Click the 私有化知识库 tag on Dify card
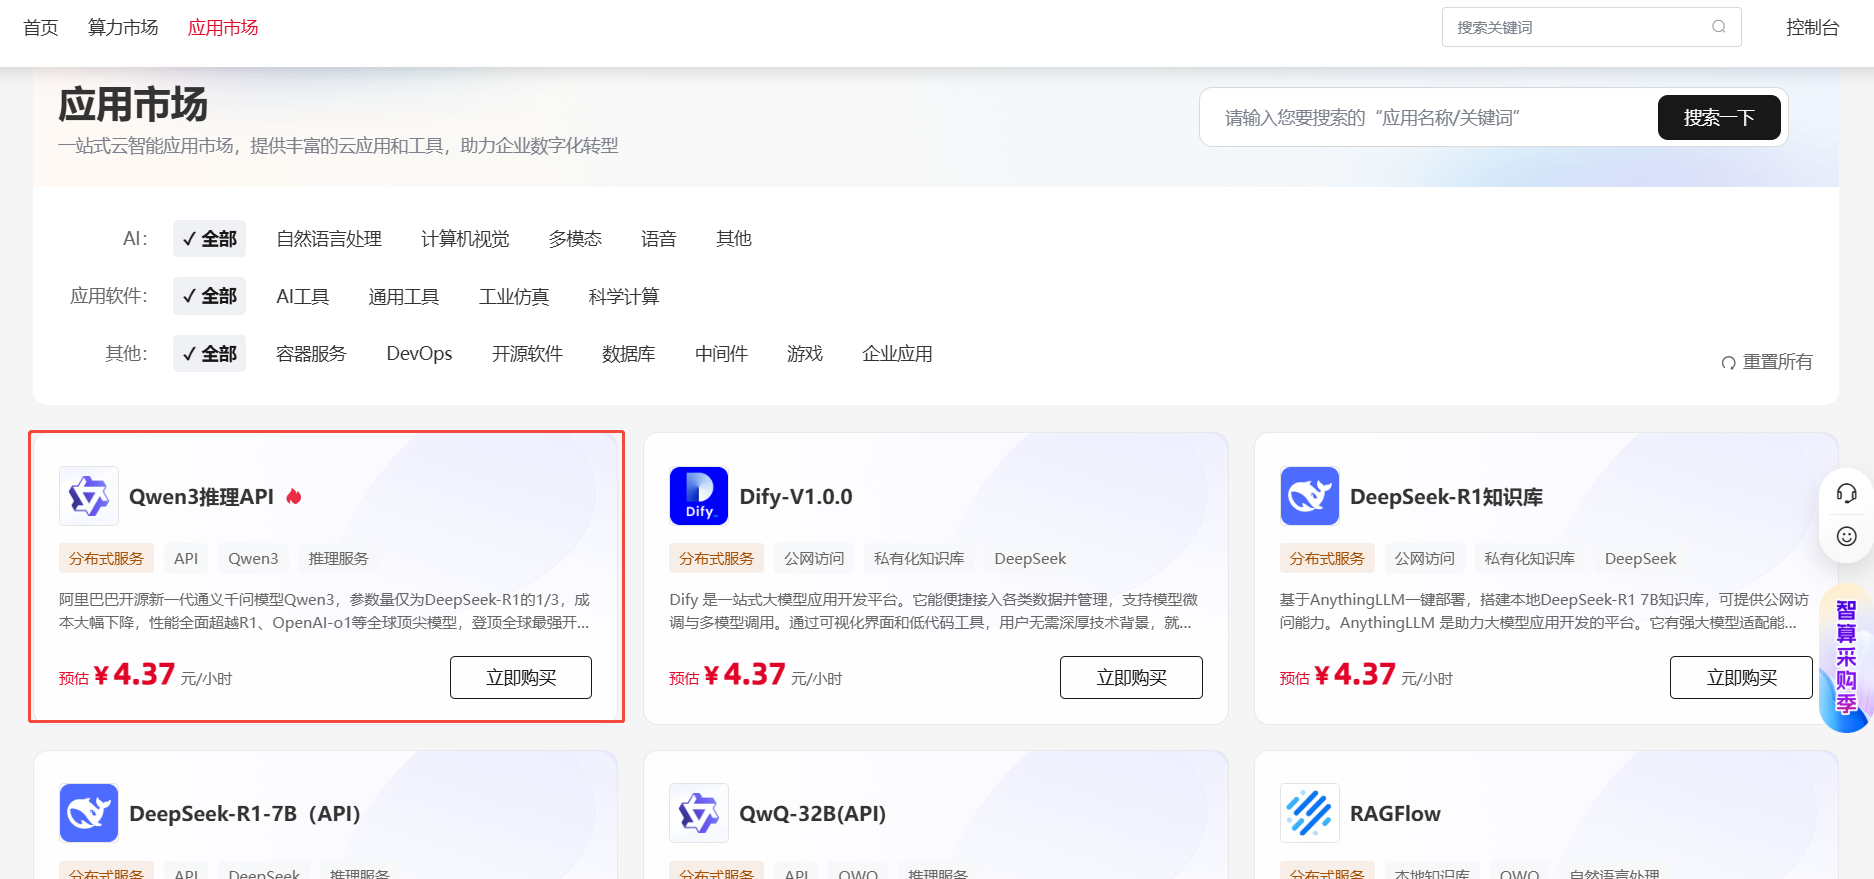This screenshot has height=879, width=1874. (919, 559)
